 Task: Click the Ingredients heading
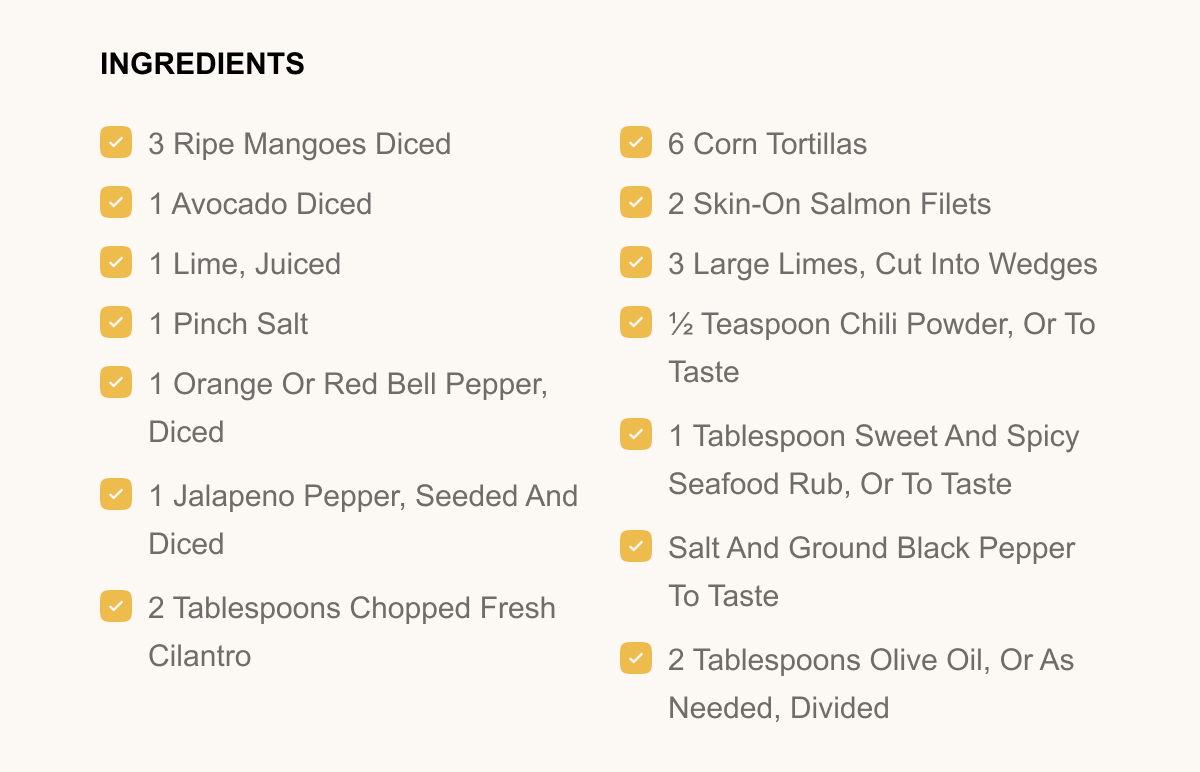coord(202,64)
